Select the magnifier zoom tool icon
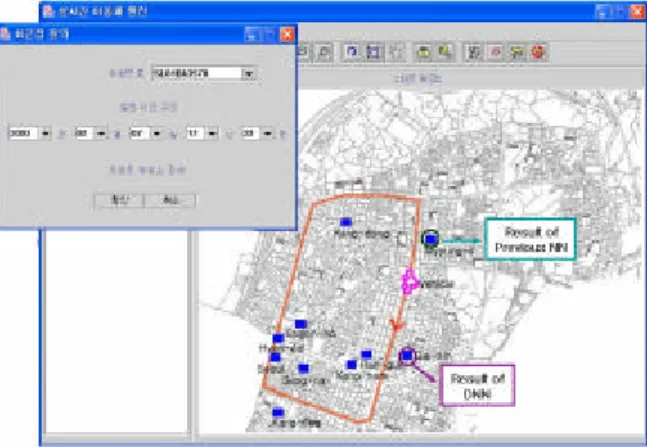Image resolution: width=647 pixels, height=447 pixels. (324, 52)
